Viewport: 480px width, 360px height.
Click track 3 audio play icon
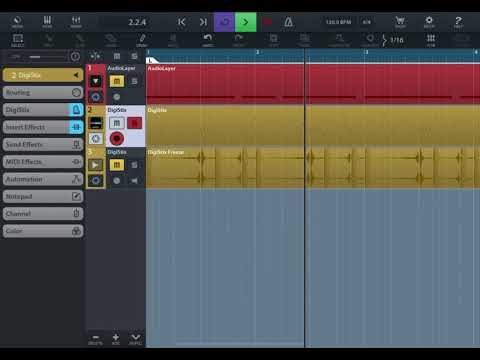coord(96,165)
